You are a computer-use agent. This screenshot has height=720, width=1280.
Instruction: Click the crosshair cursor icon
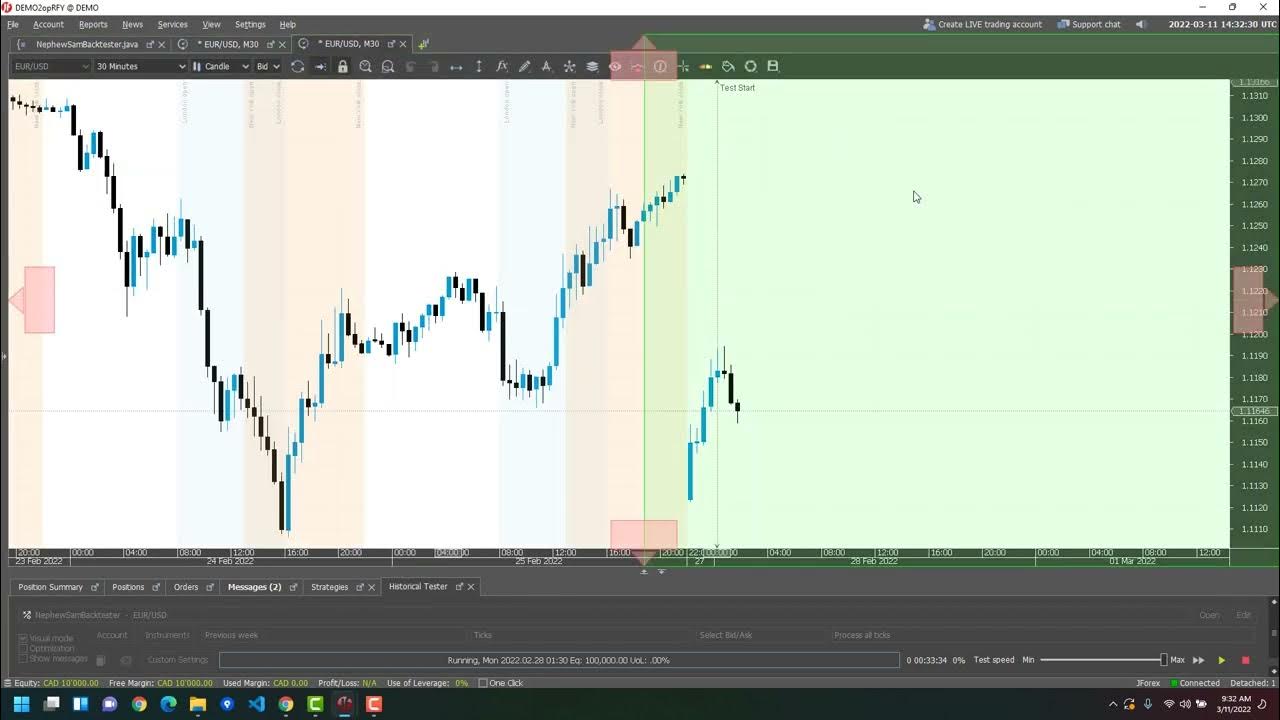(x=683, y=66)
